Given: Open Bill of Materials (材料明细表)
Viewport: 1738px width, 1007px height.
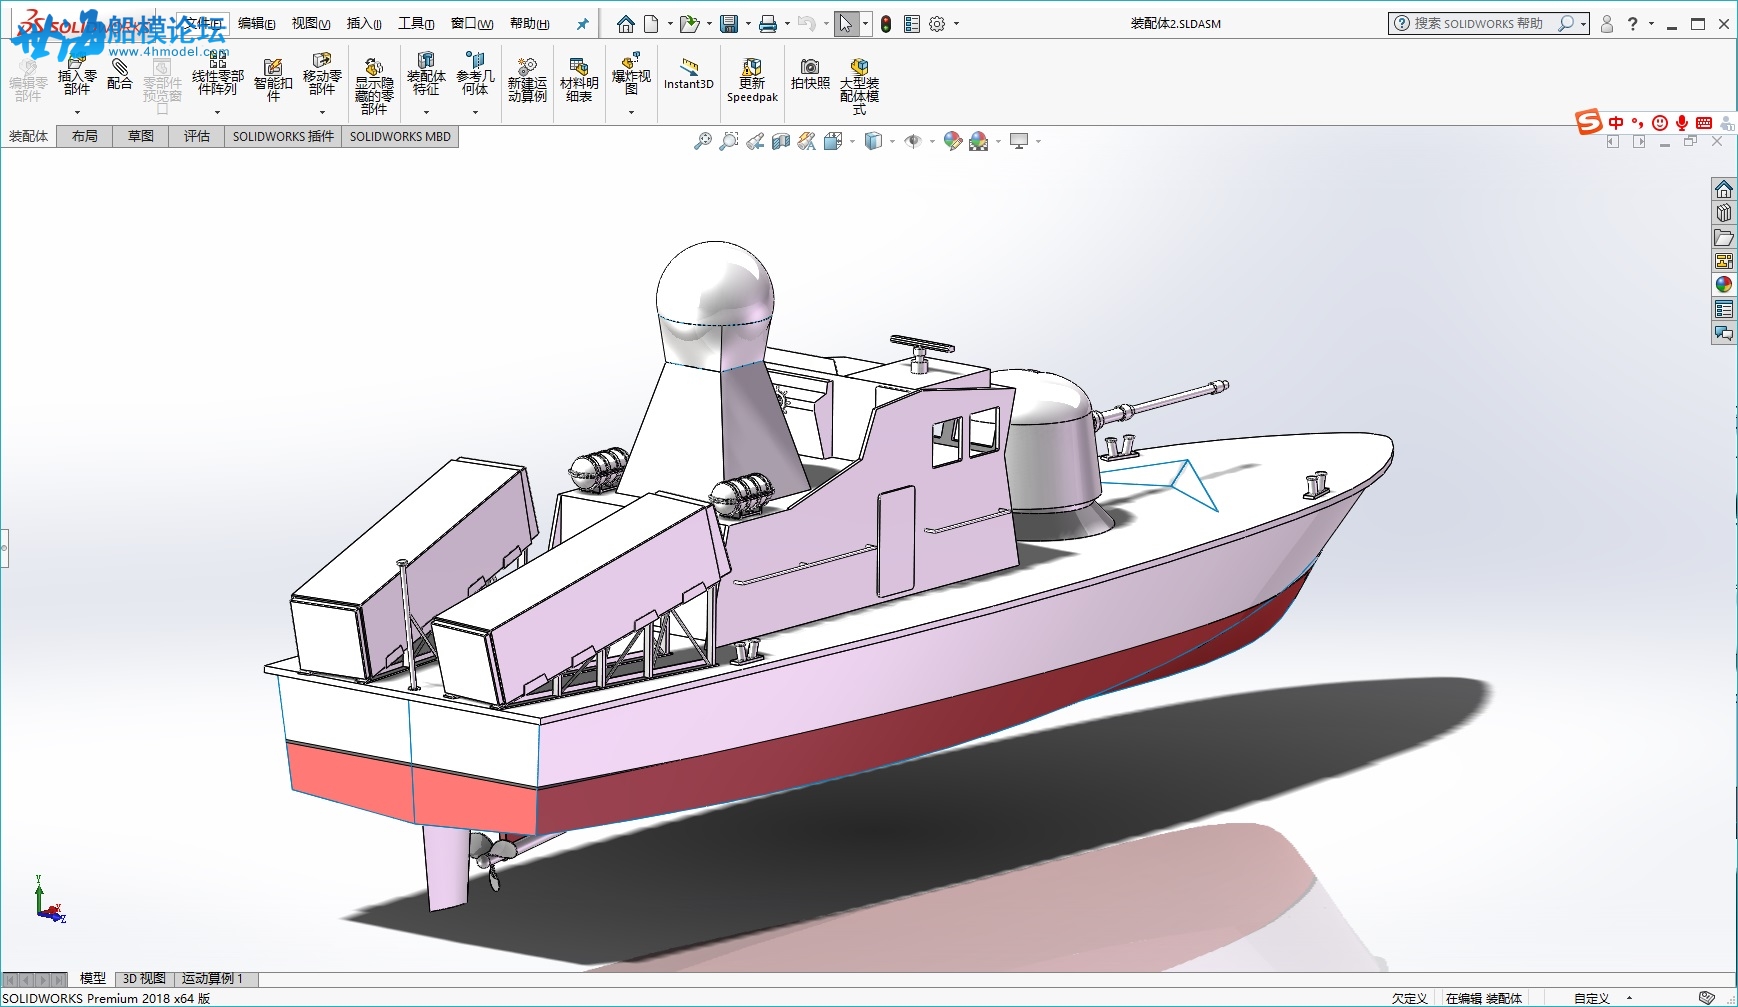Looking at the screenshot, I should [x=579, y=80].
